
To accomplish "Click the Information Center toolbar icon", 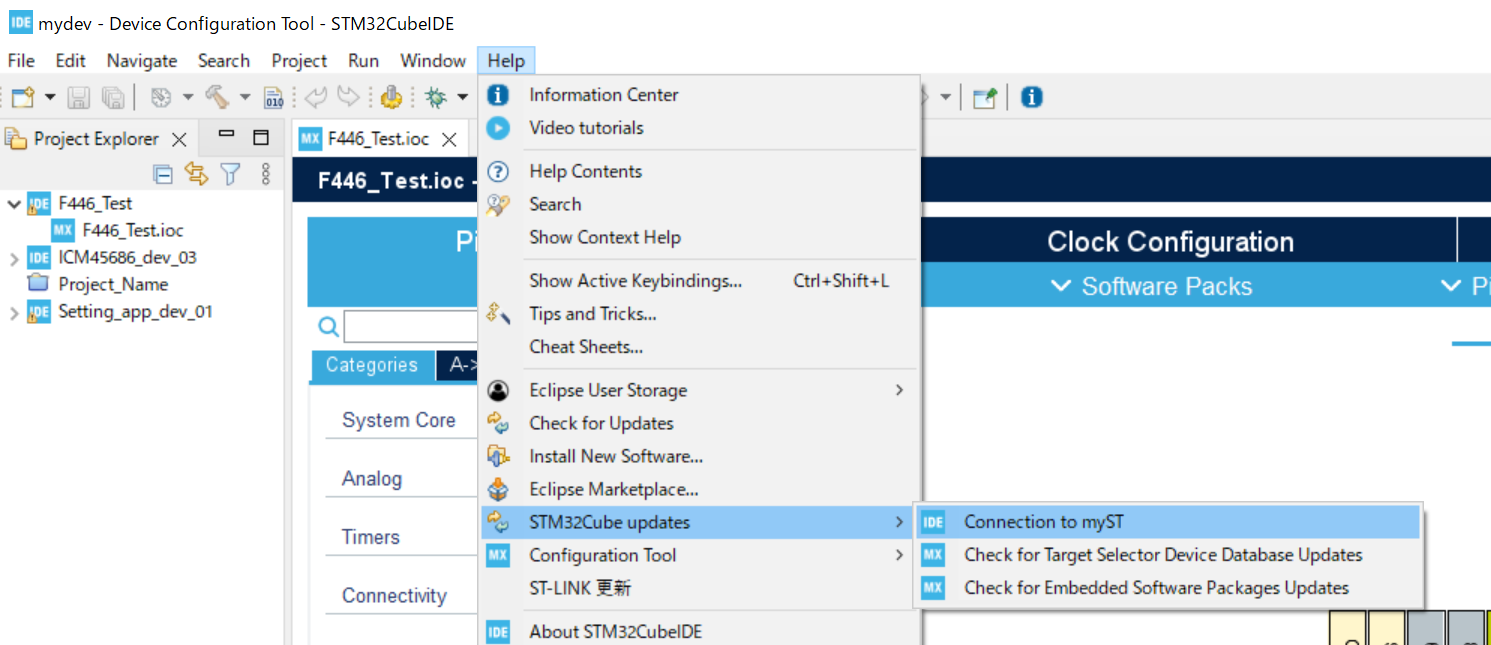I will click(x=1032, y=97).
